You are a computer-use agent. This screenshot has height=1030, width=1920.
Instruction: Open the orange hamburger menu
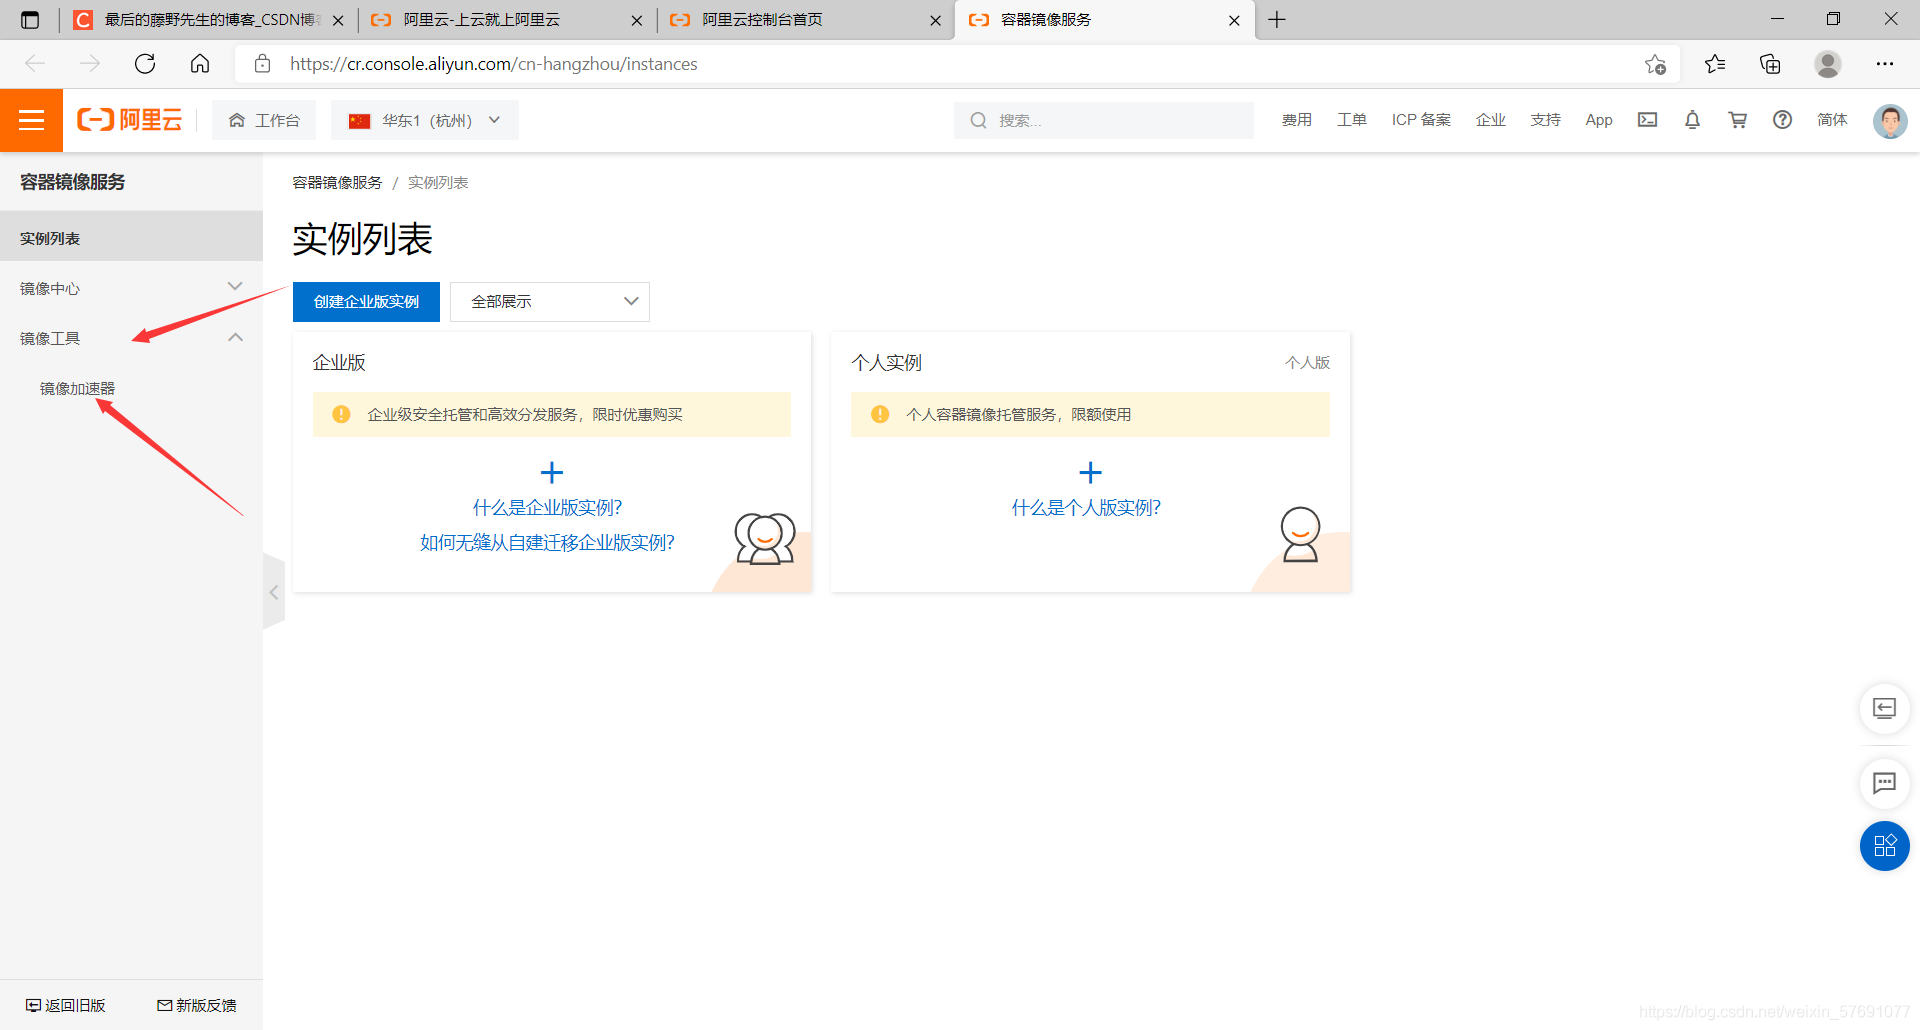[x=31, y=120]
